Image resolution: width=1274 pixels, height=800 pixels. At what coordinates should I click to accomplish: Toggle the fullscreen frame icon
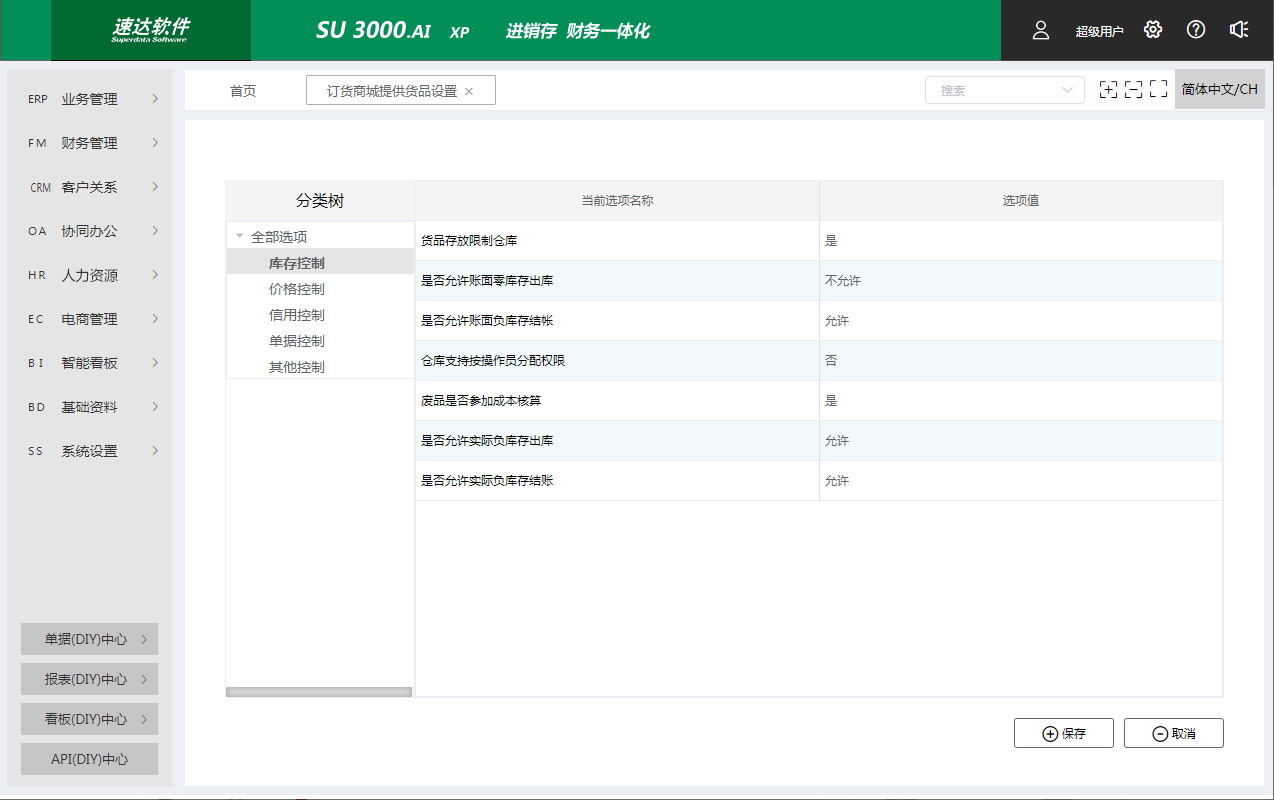1158,90
